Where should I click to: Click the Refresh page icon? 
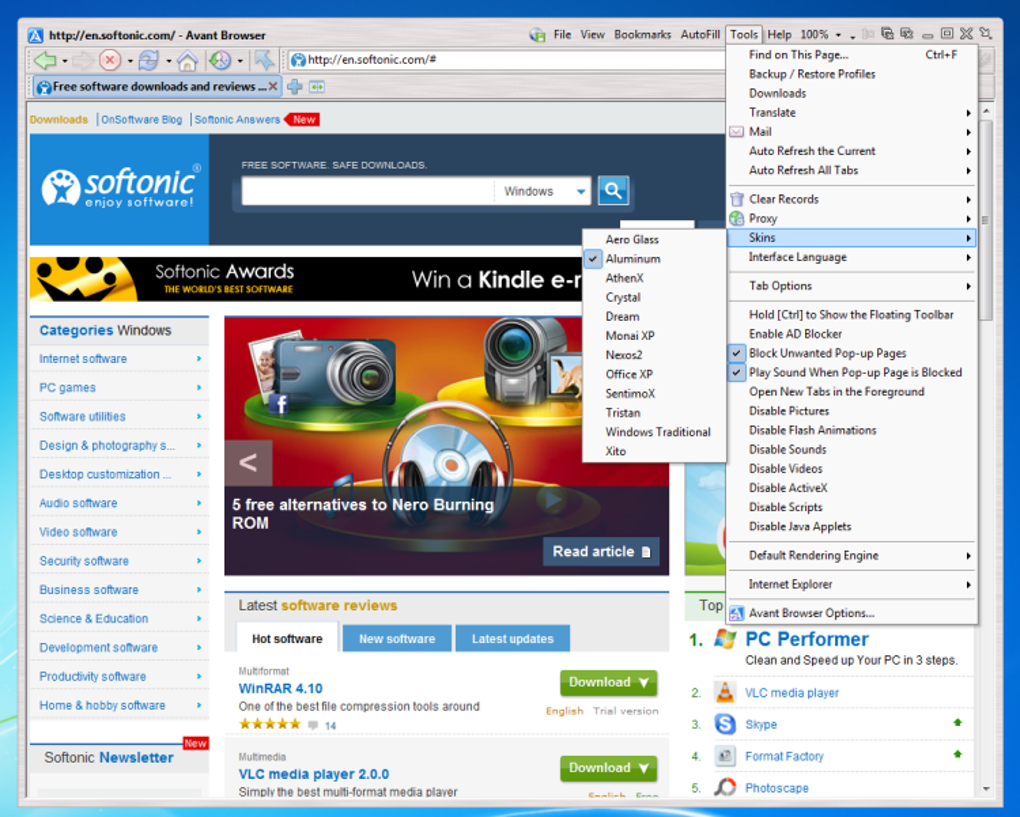coord(148,60)
